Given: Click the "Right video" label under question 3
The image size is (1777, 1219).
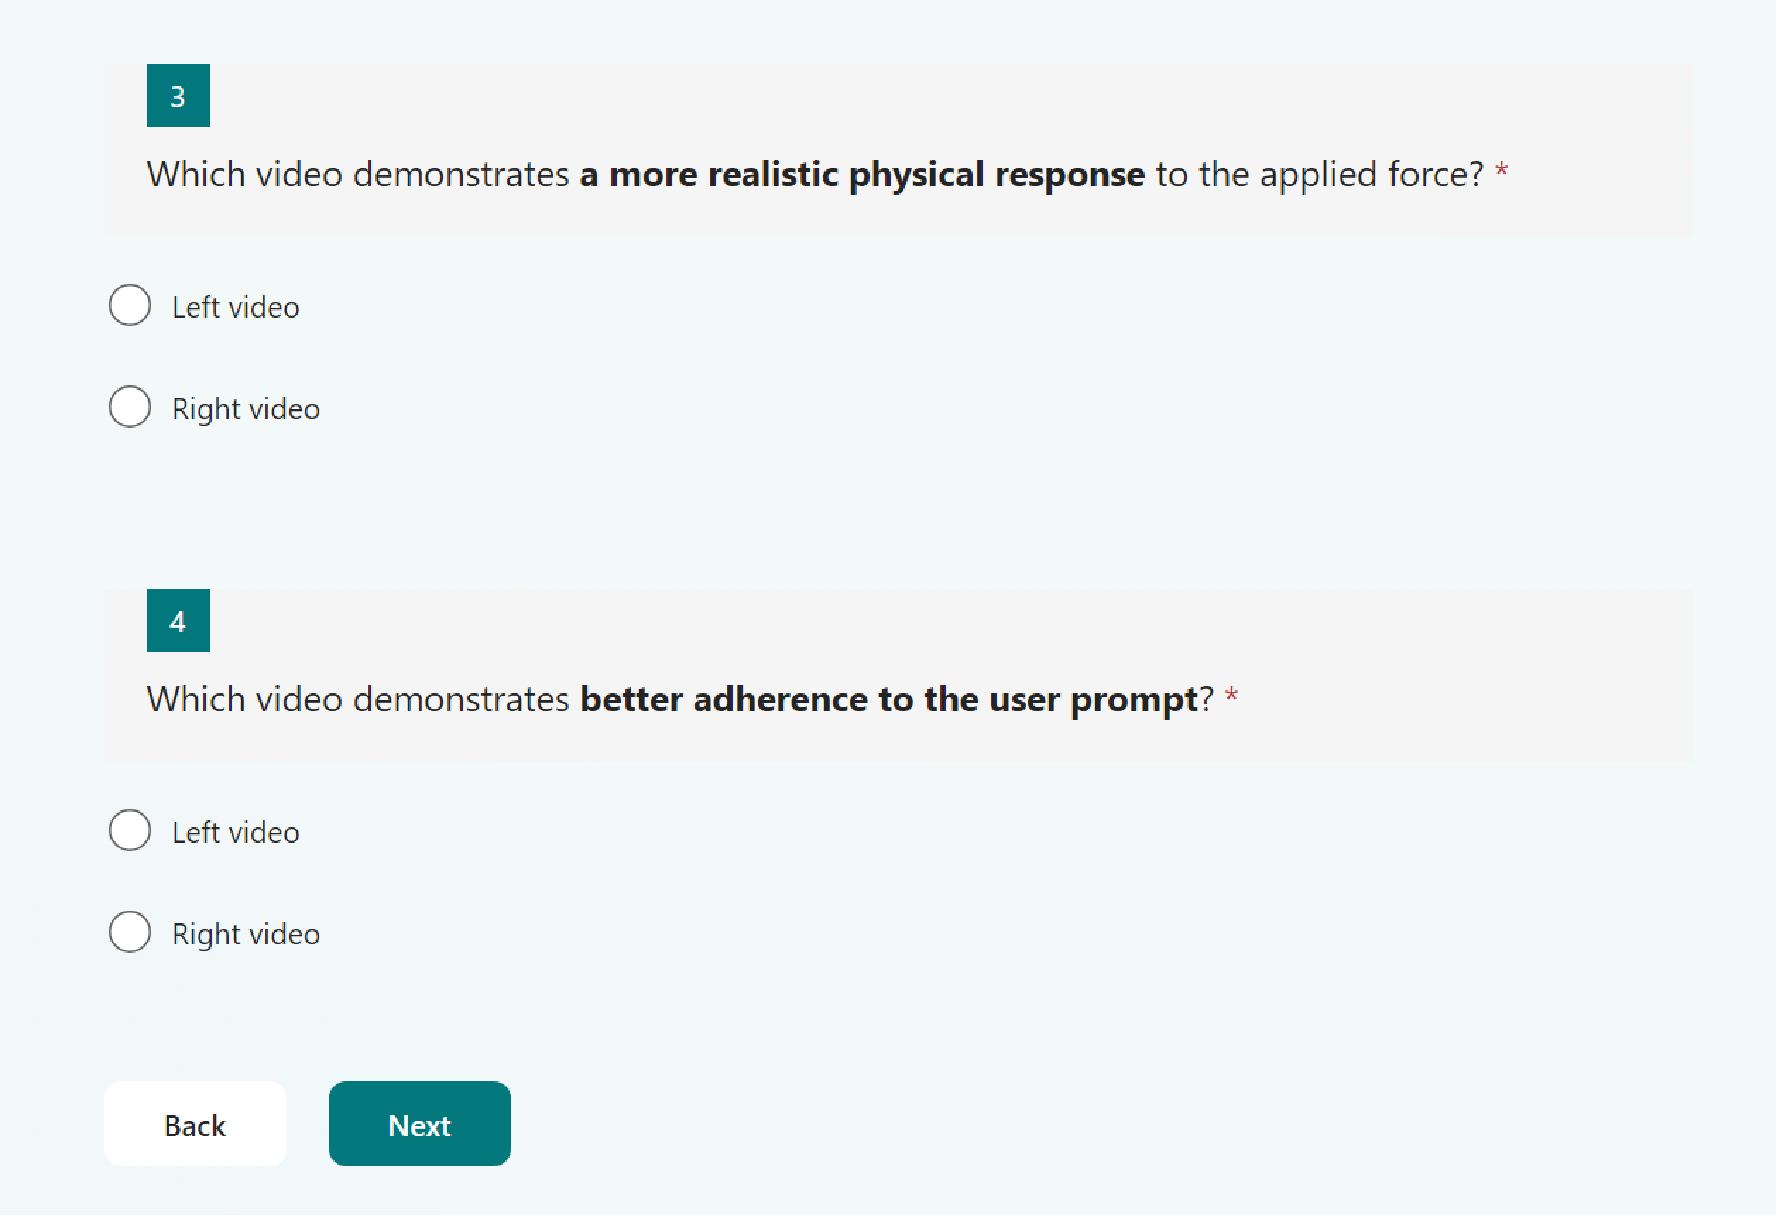Looking at the screenshot, I should (x=246, y=409).
